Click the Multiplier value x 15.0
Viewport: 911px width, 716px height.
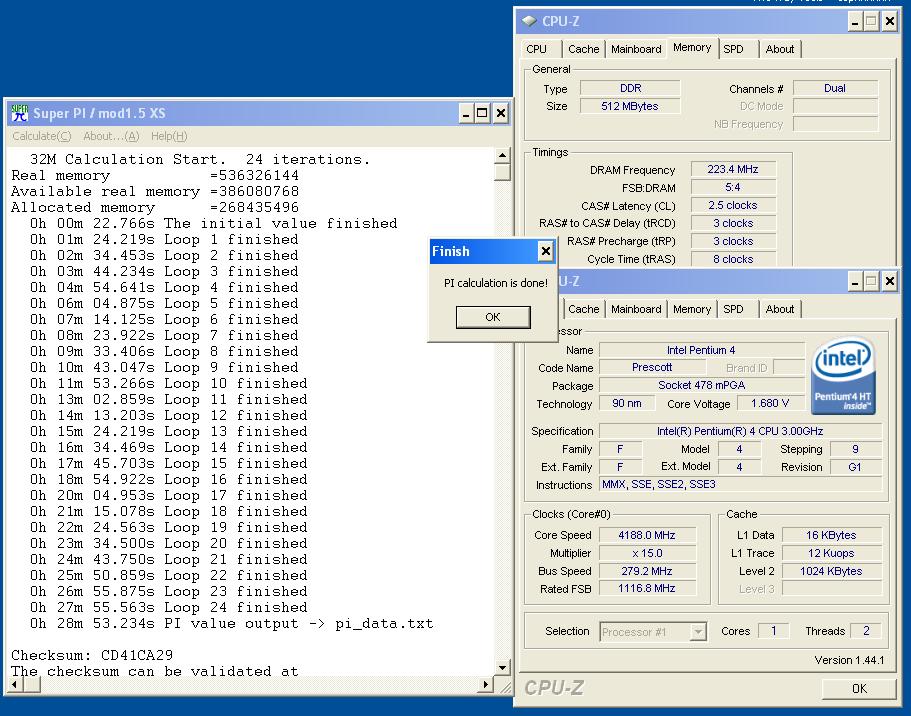647,553
